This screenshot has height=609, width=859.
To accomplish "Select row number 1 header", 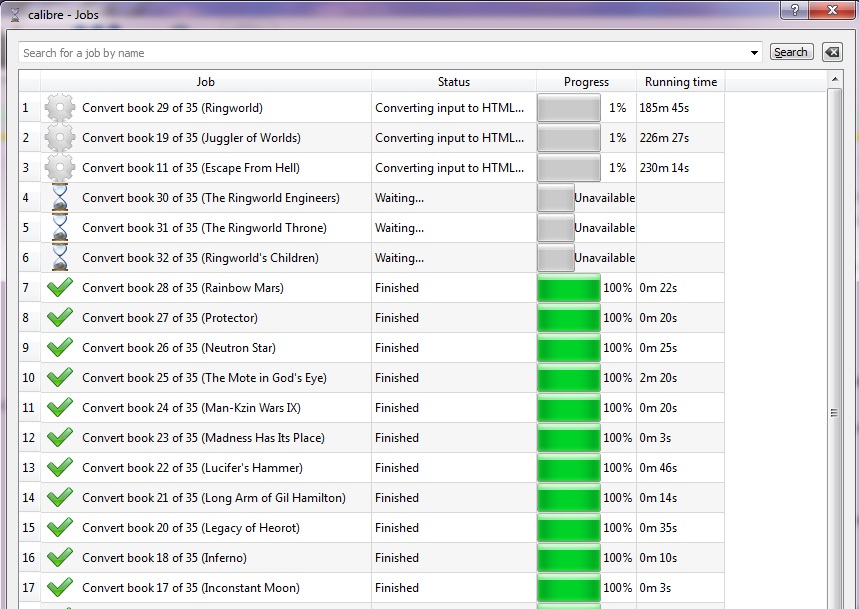I will (x=30, y=108).
